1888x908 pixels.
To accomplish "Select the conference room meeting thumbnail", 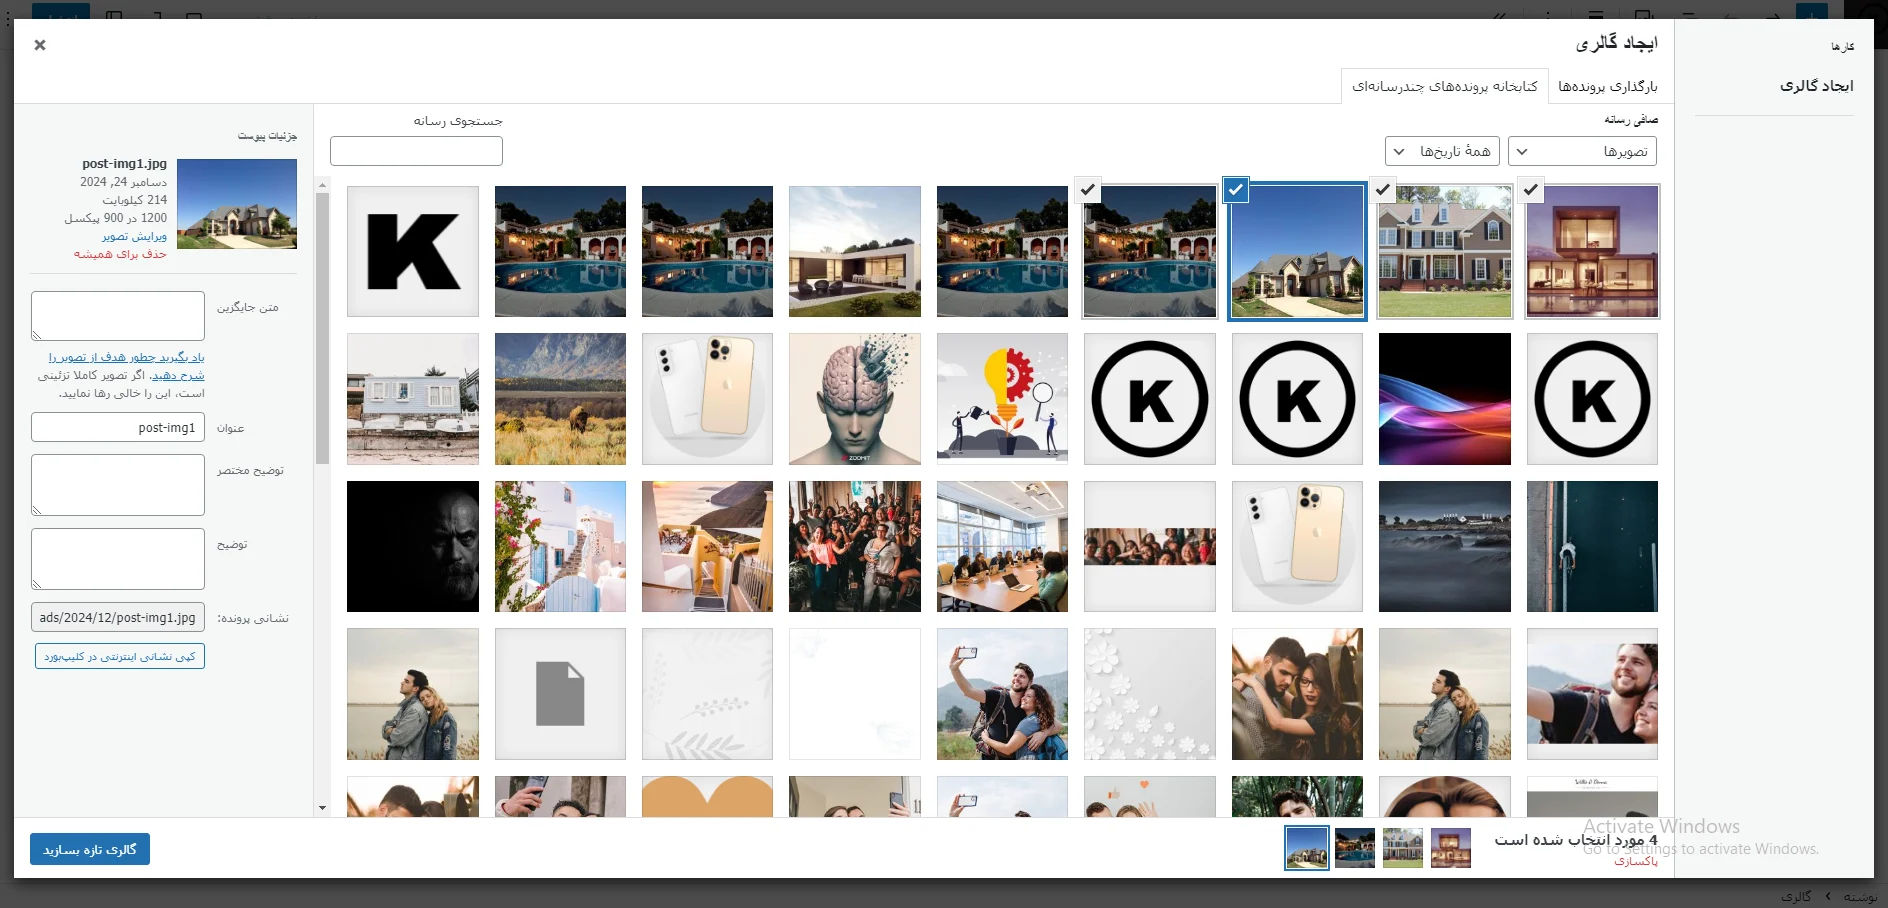I will pos(1002,546).
